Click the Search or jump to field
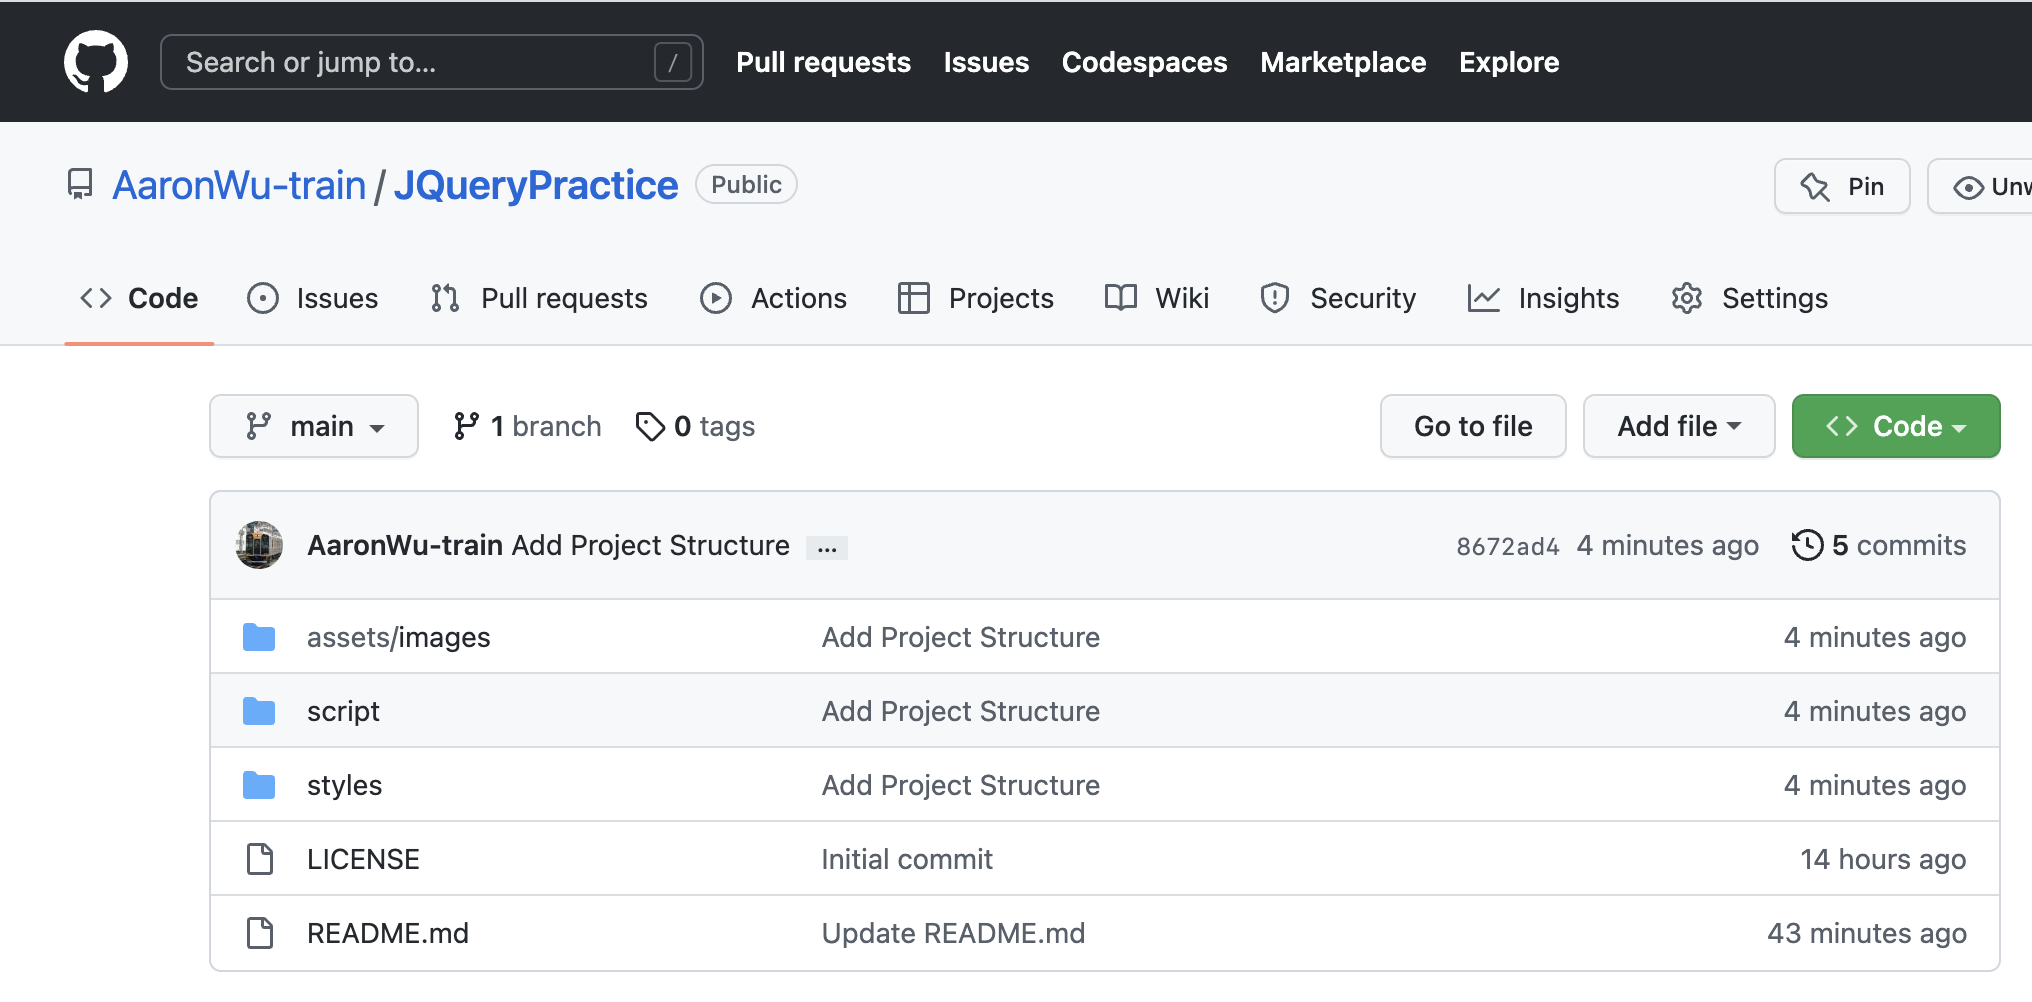This screenshot has width=2032, height=1002. click(432, 62)
